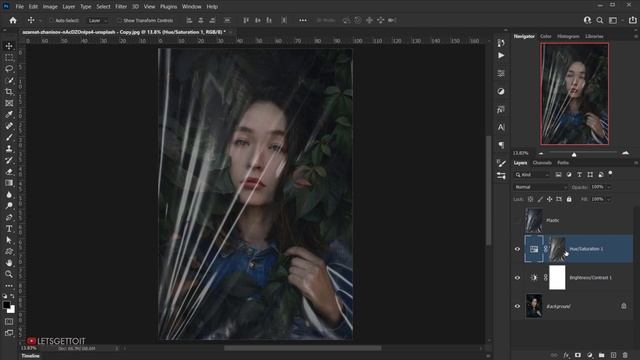Open the Filter menu
This screenshot has height=360, width=640.
tap(121, 7)
